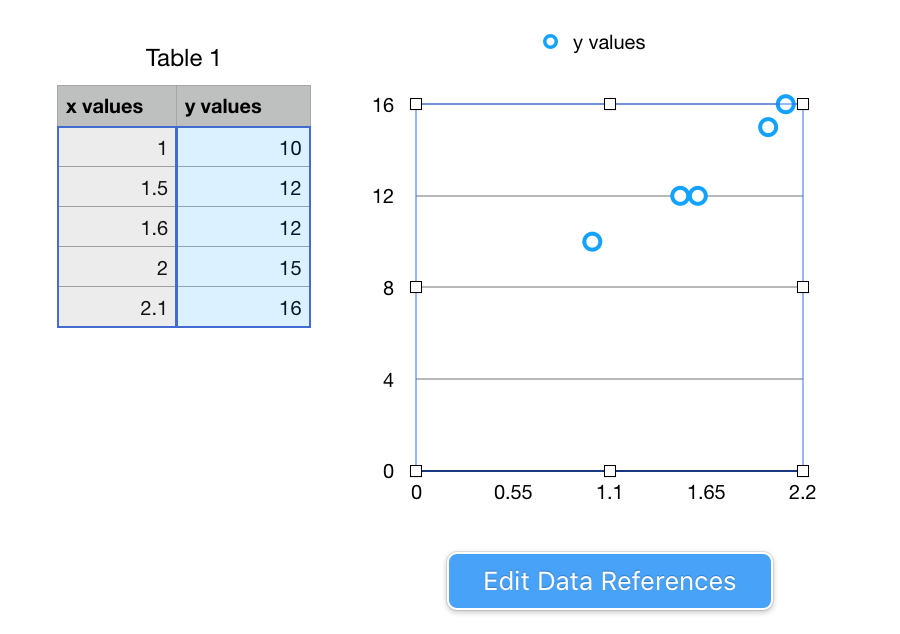Click chart left-middle resize handle
Viewport: 900px width, 634px height.
tap(416, 287)
